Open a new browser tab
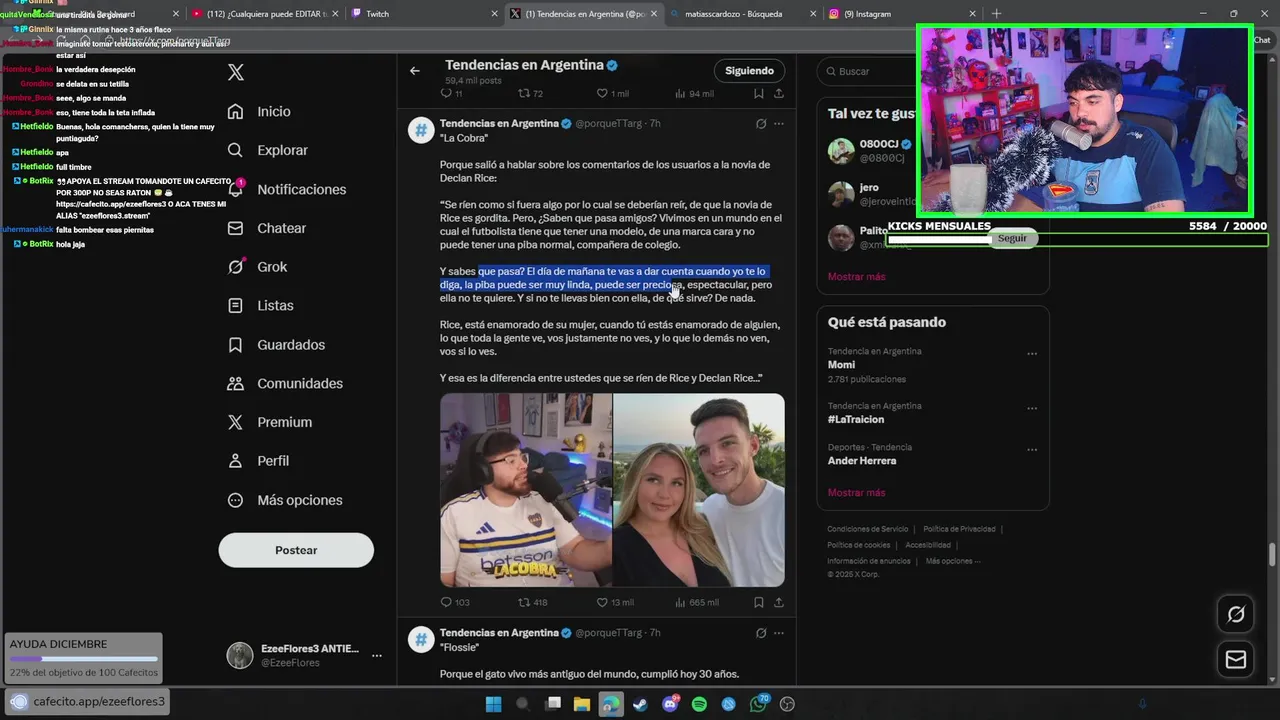Screen dimensions: 1280x720 tap(996, 14)
